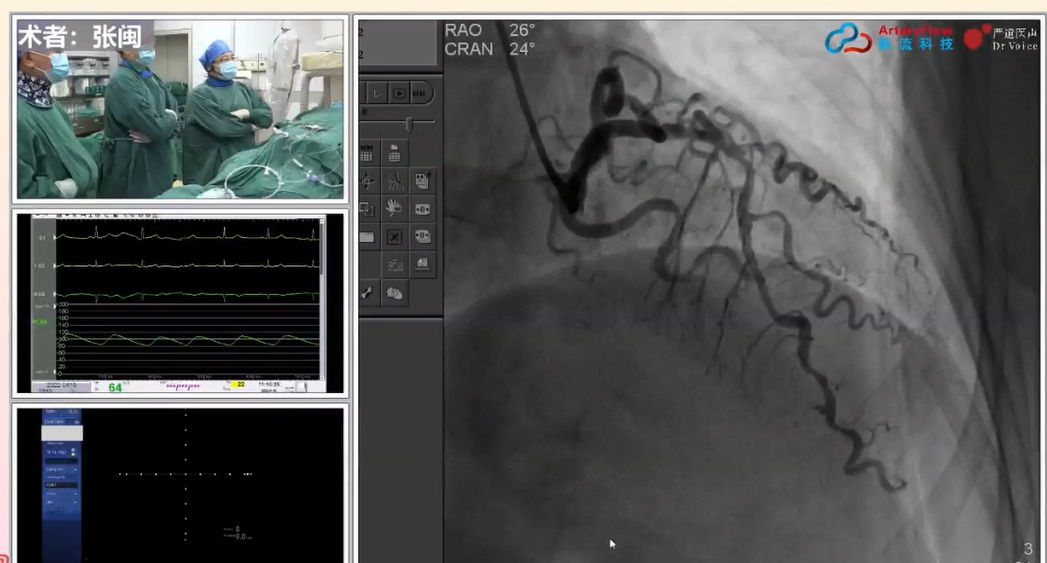This screenshot has height=563, width=1047.
Task: Click the collimator shutter icon with arrows
Action: coord(422,208)
